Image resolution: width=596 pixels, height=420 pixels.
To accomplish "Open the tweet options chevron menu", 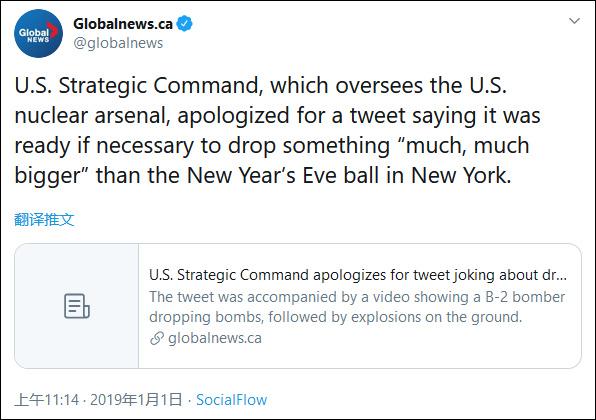I will 574,21.
